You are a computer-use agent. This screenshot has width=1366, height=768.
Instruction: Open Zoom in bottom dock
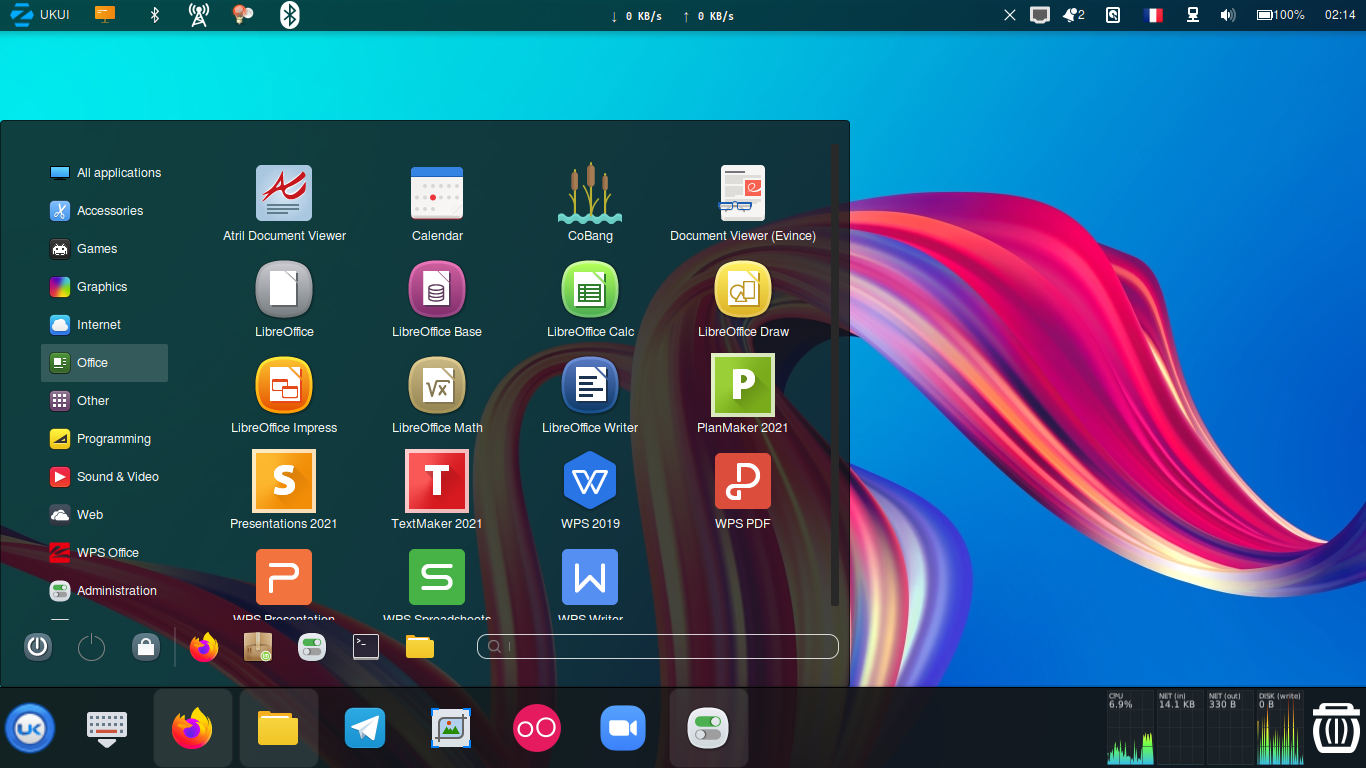pos(623,728)
